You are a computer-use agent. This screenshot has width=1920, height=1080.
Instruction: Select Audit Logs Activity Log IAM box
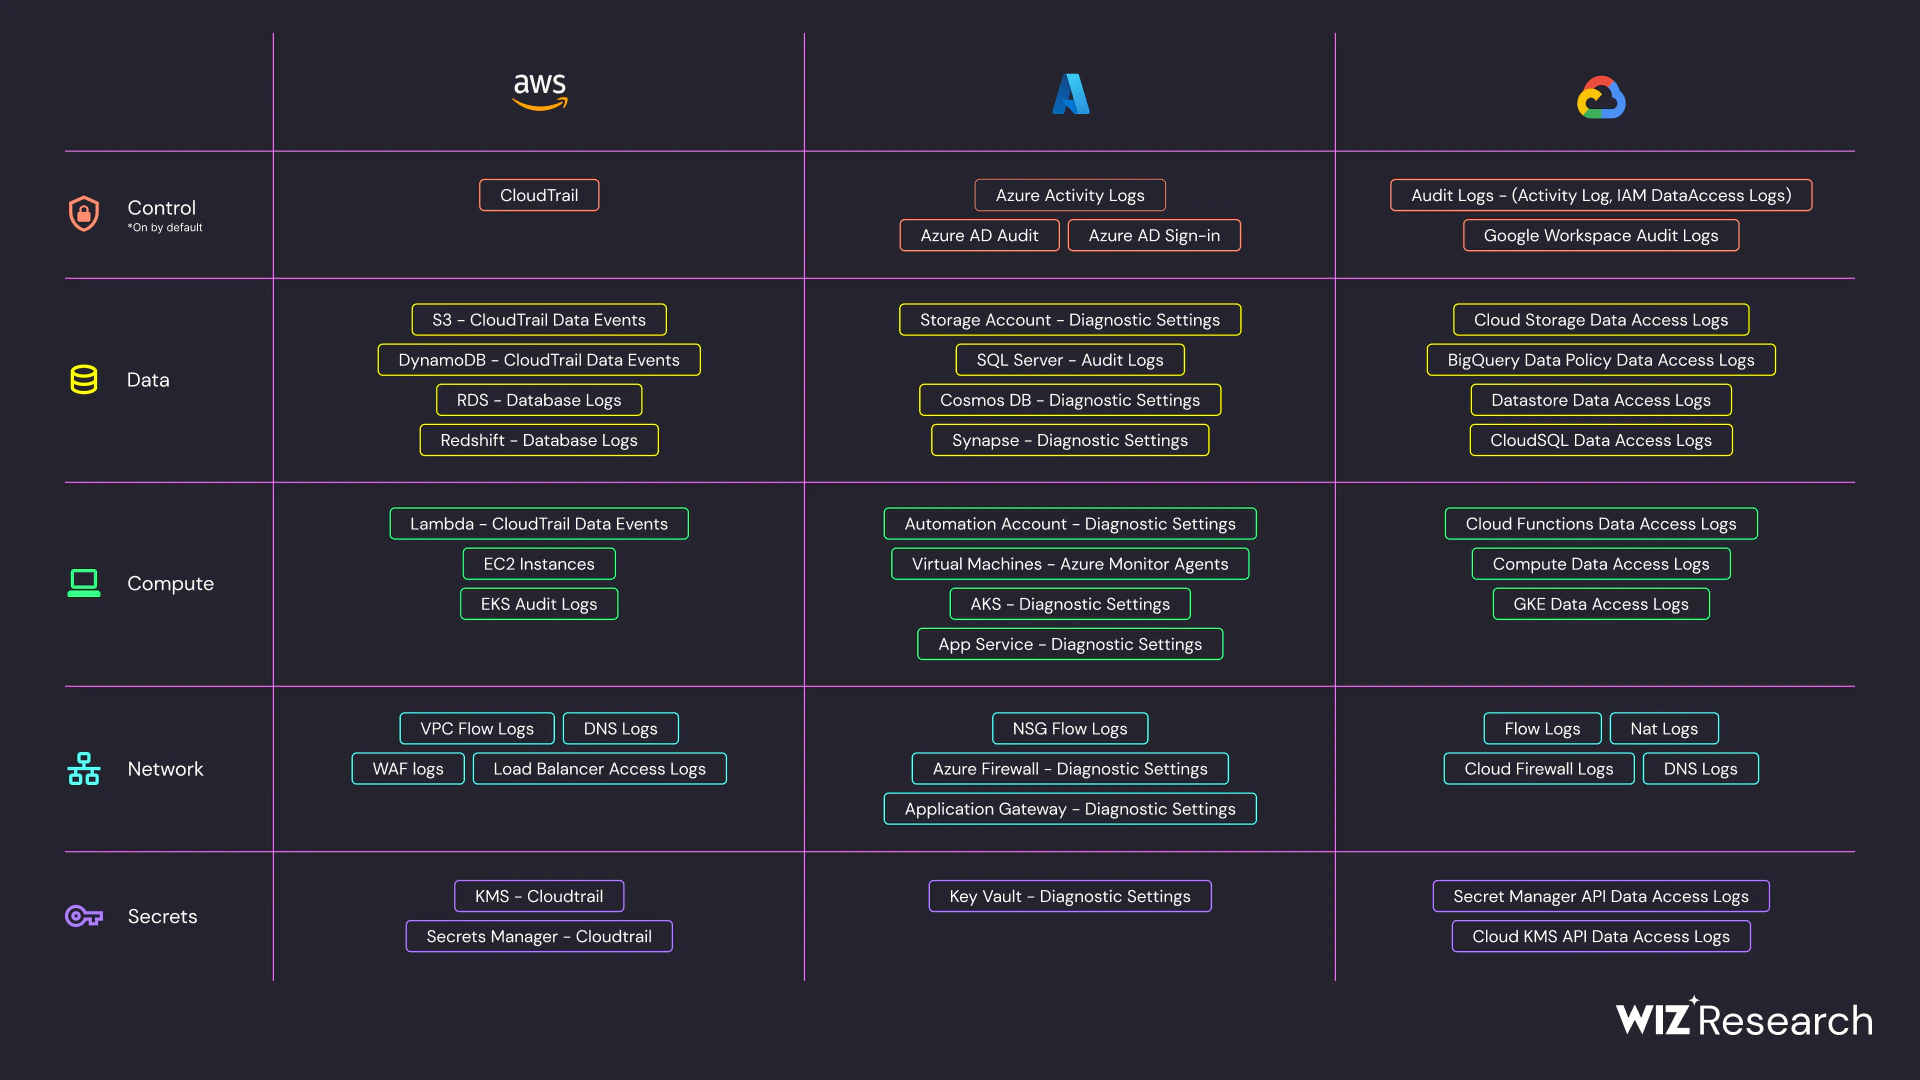tap(1601, 195)
